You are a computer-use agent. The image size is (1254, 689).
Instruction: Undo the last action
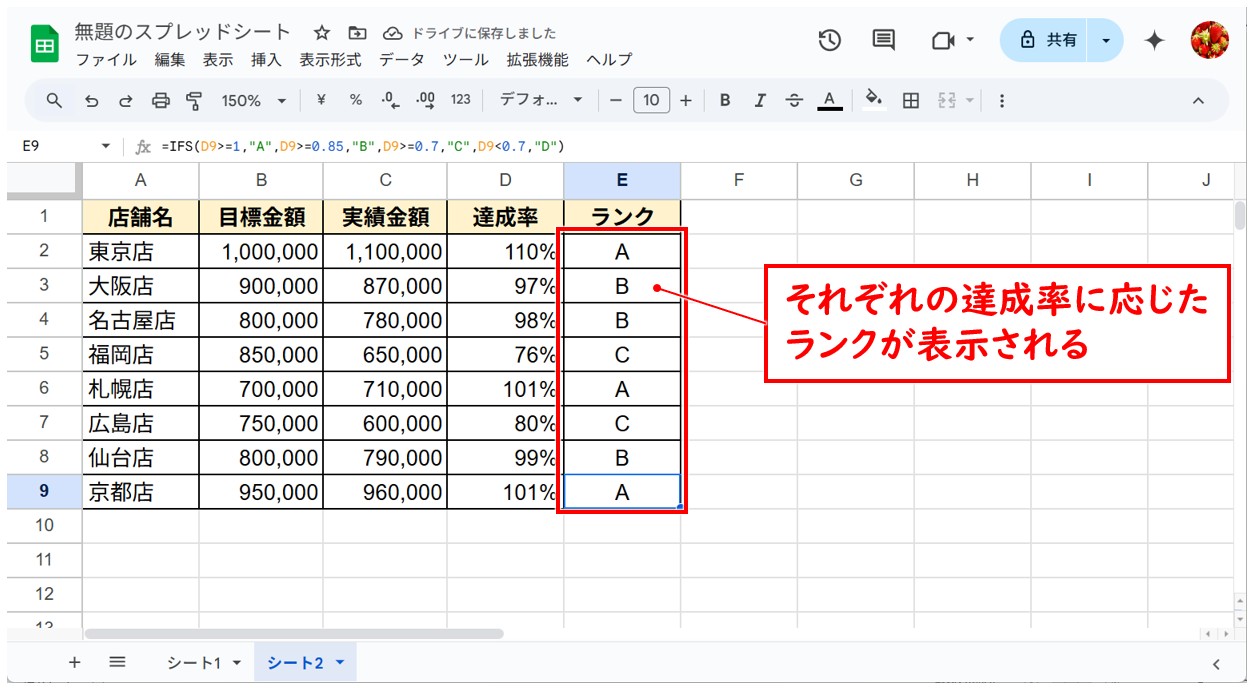coord(91,100)
